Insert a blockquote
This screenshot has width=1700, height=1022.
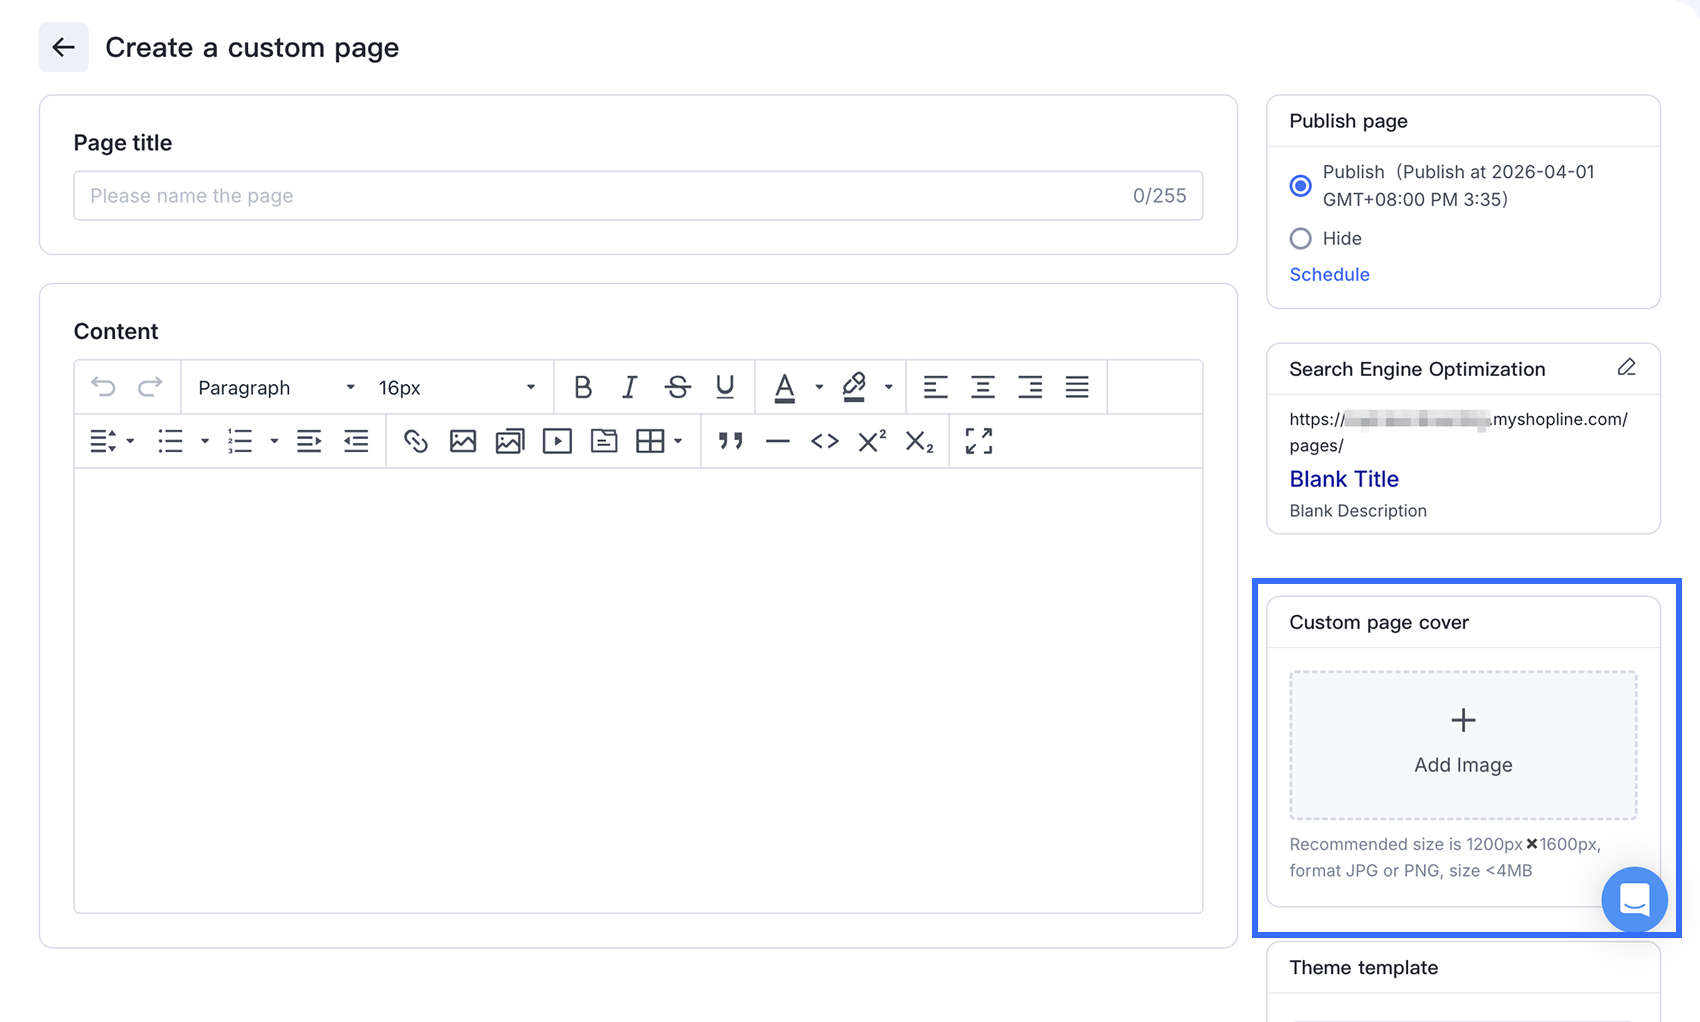coord(730,441)
